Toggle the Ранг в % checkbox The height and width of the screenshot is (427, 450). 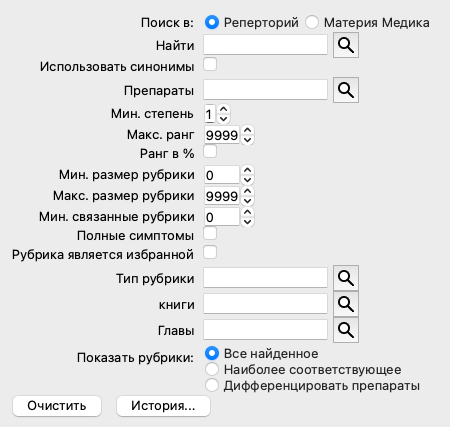click(210, 151)
